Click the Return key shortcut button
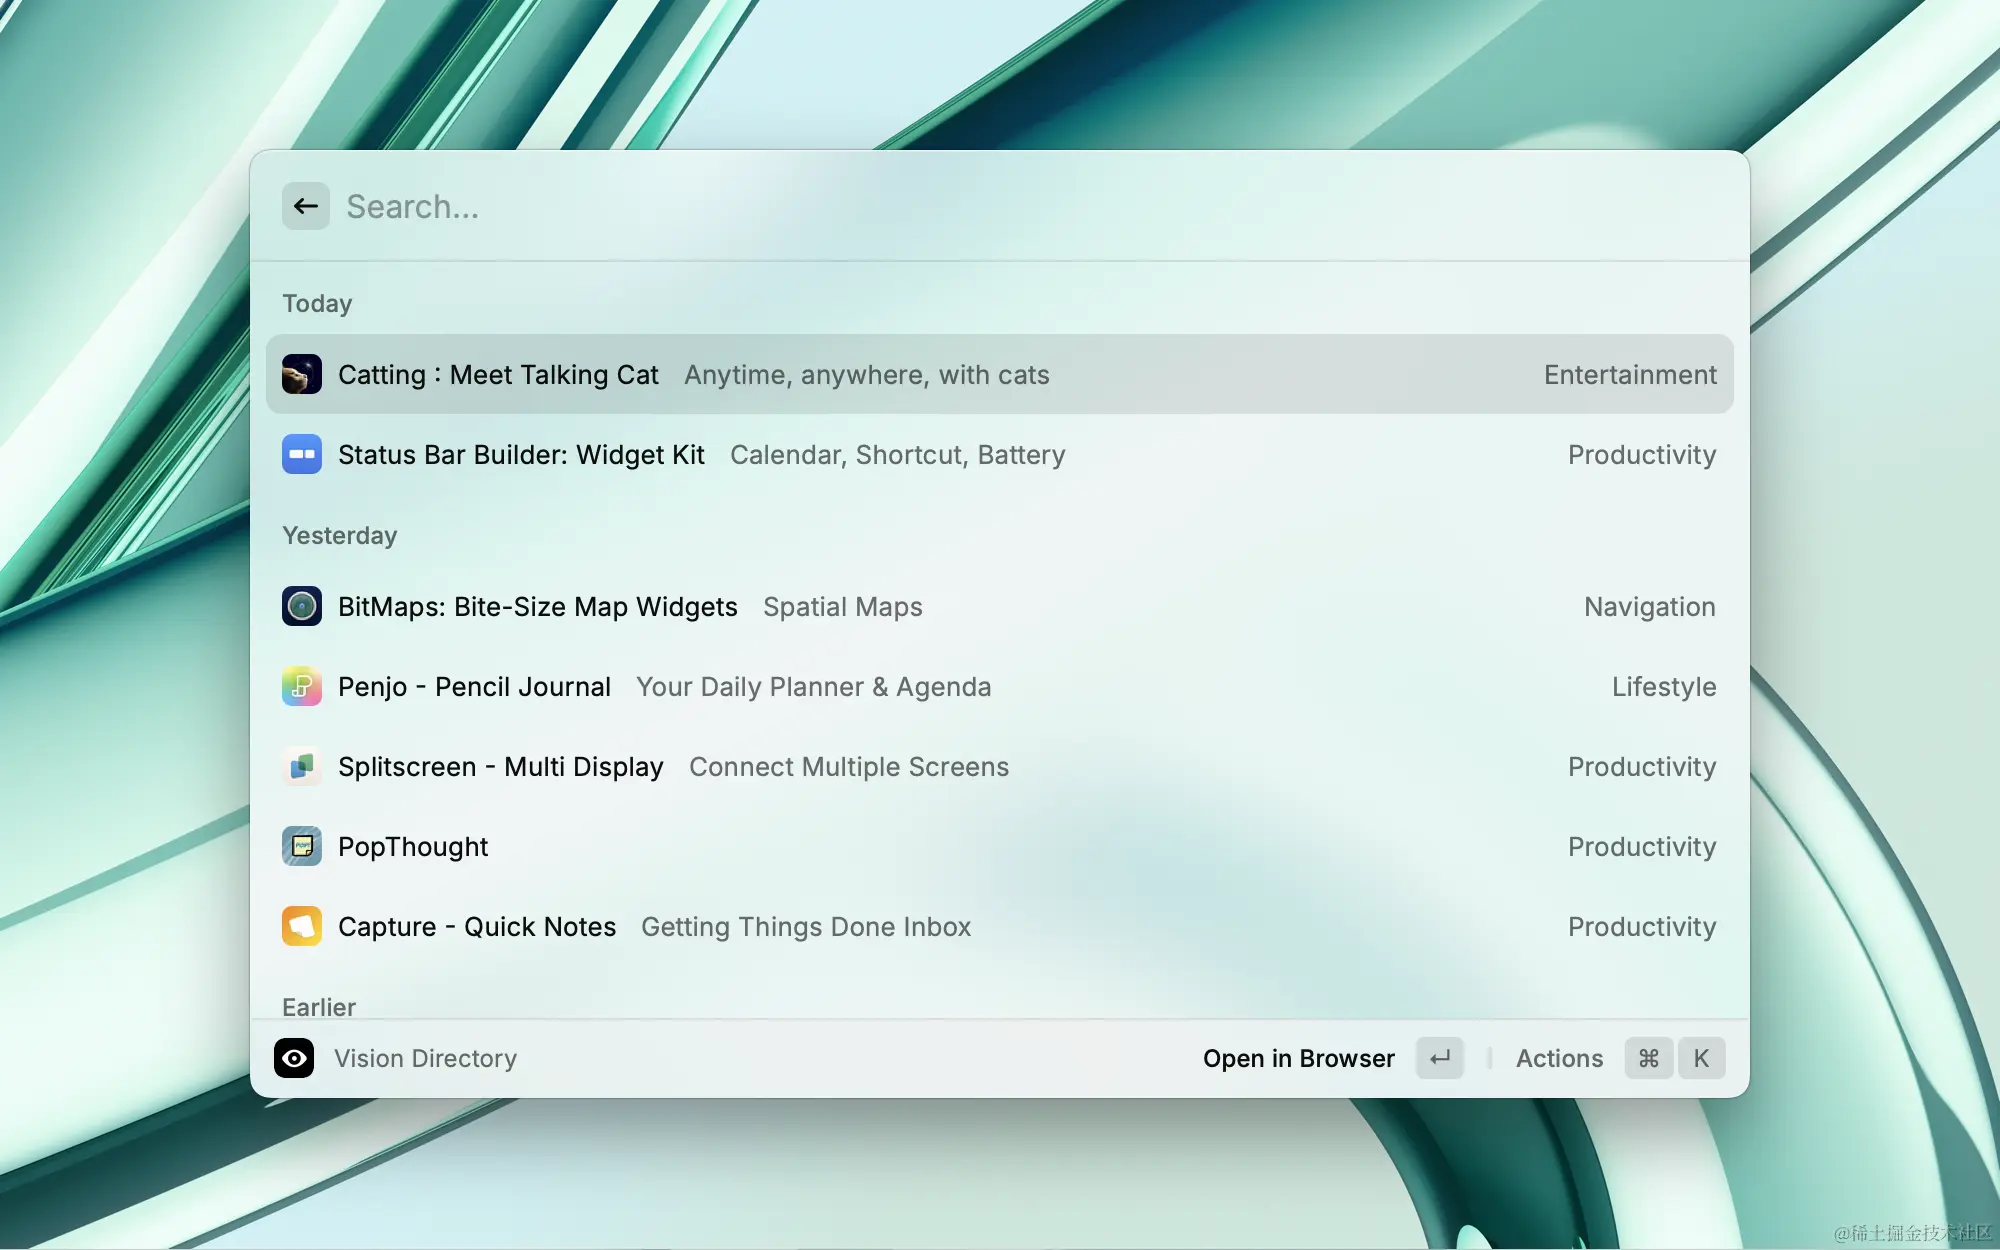Viewport: 2000px width, 1250px height. tap(1440, 1058)
